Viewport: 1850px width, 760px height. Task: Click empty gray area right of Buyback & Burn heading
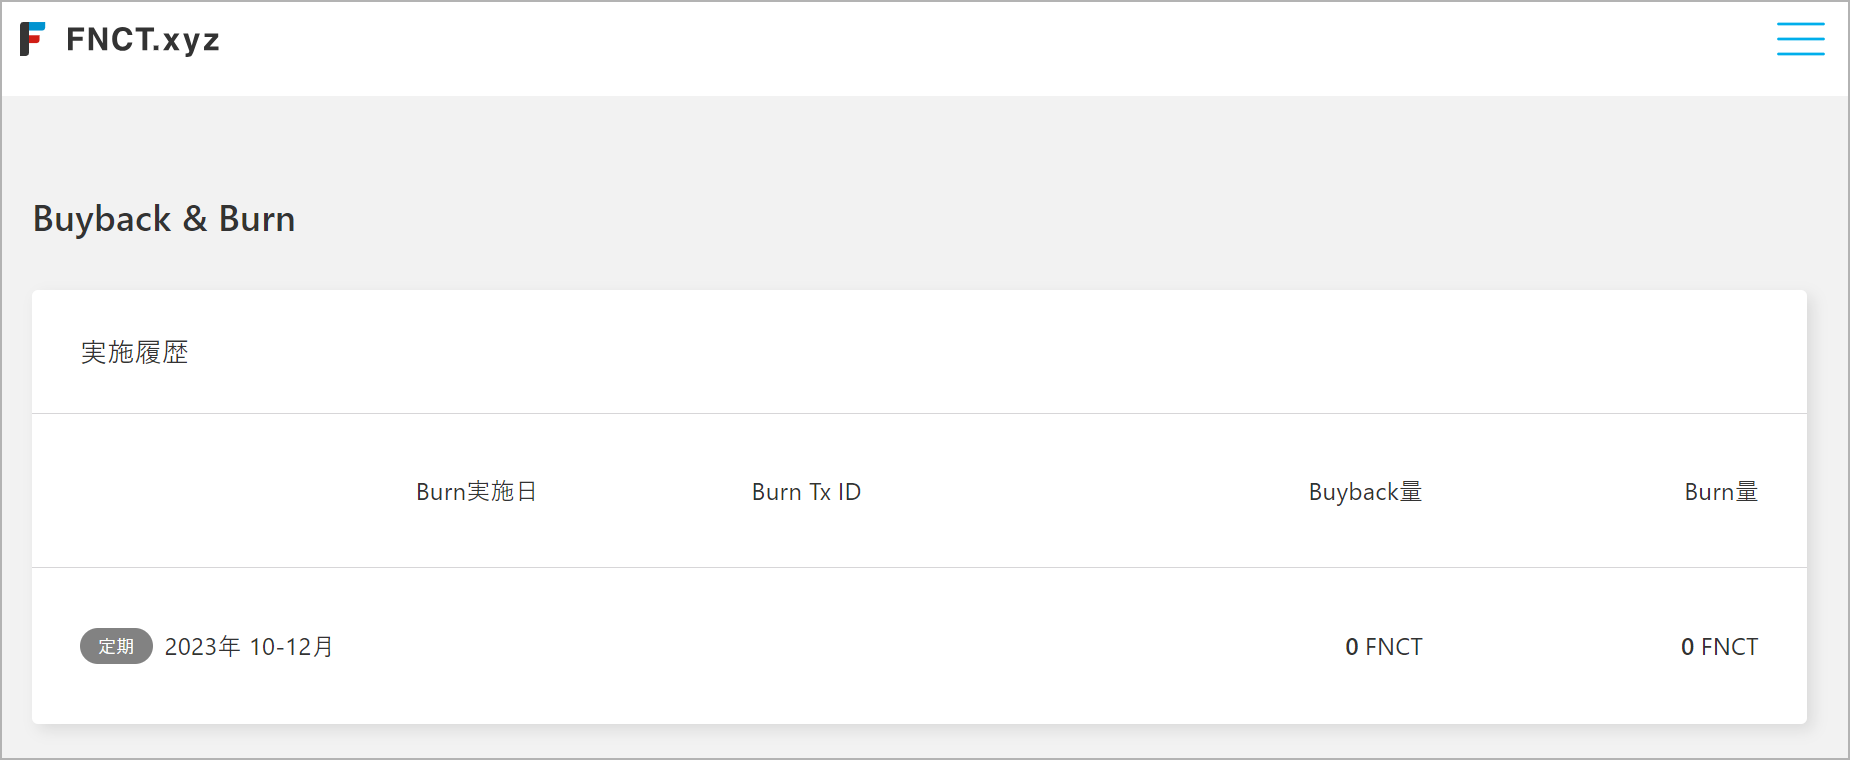[1000, 219]
